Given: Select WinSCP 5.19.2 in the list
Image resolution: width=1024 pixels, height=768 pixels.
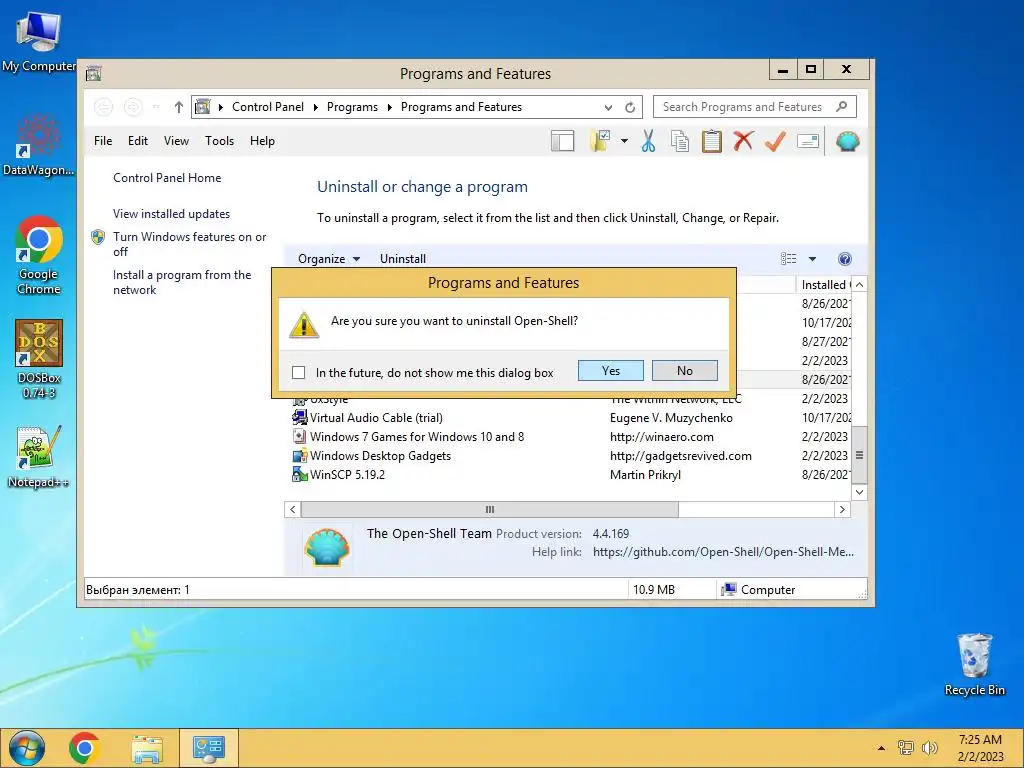Looking at the screenshot, I should pyautogui.click(x=567, y=474).
